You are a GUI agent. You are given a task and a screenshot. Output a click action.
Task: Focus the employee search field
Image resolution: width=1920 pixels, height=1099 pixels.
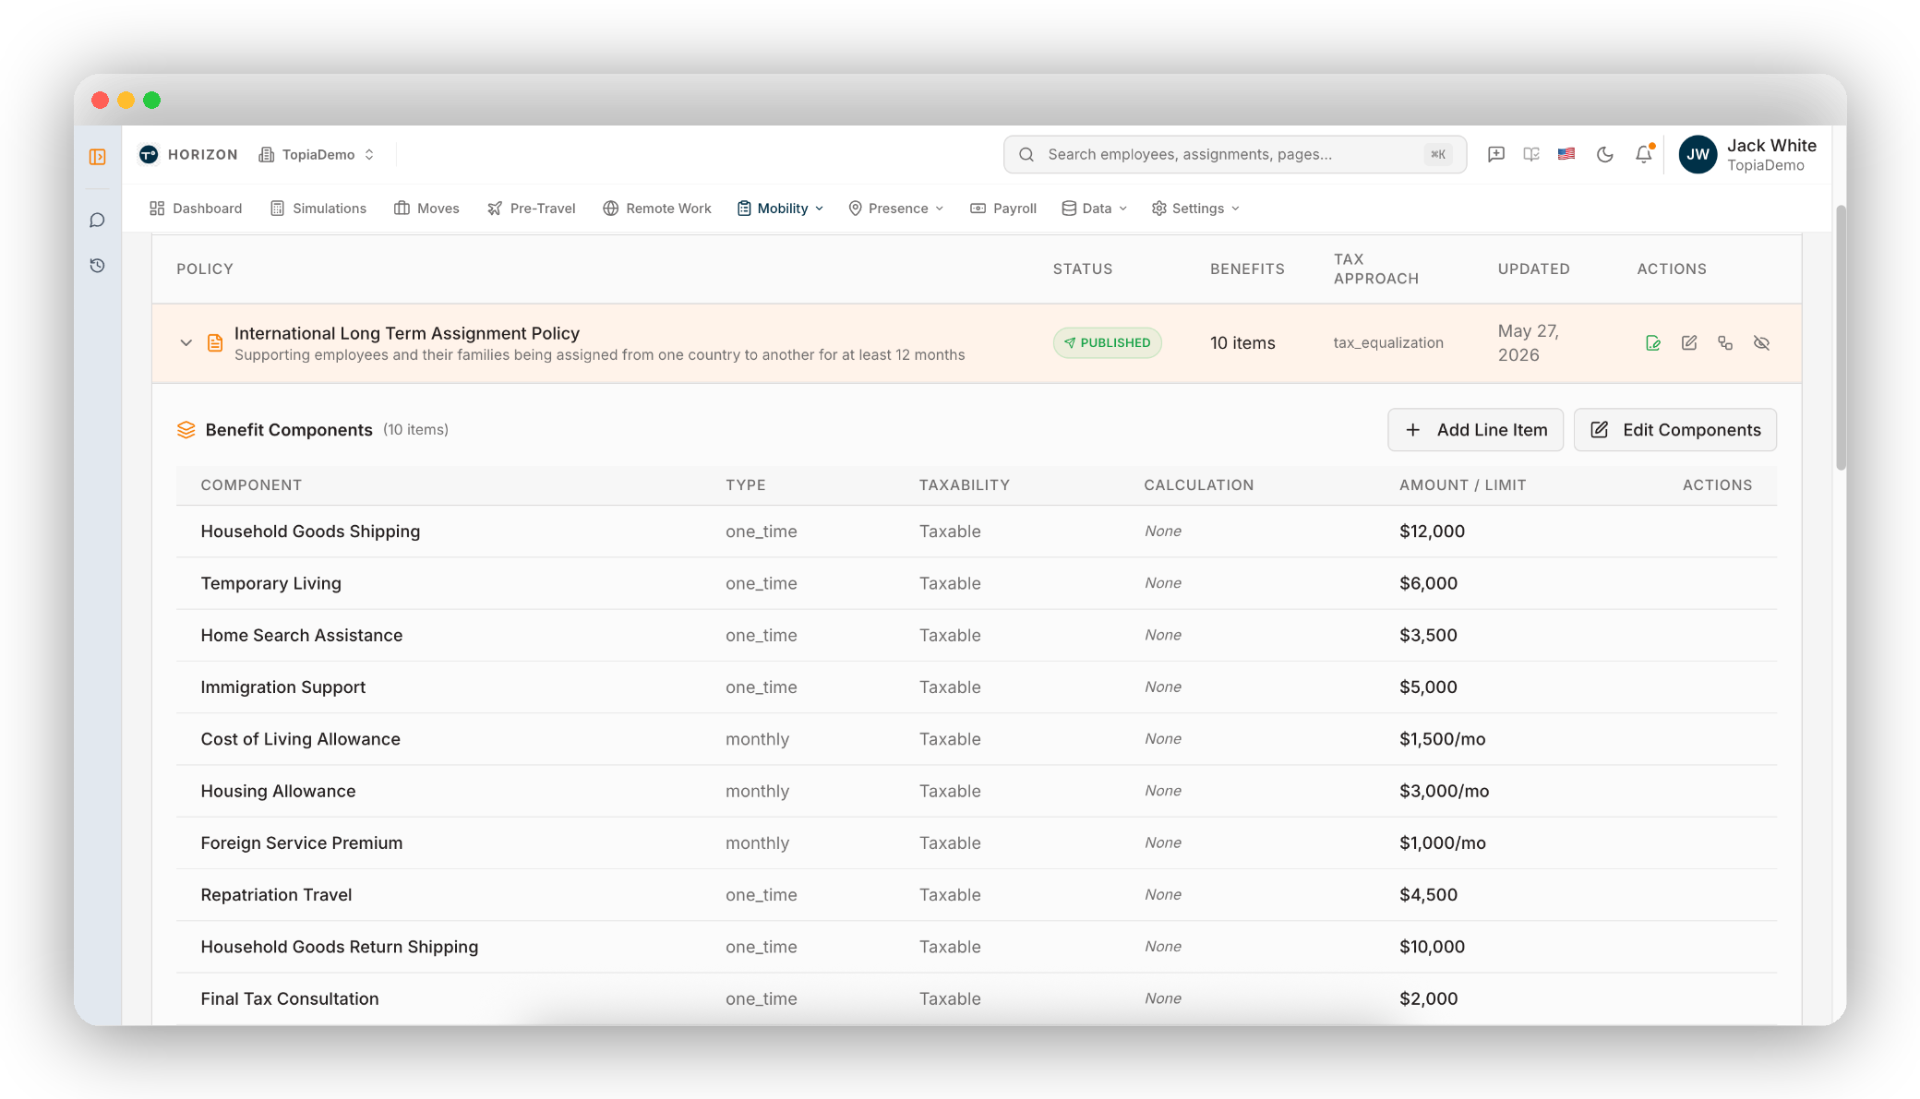pyautogui.click(x=1234, y=154)
